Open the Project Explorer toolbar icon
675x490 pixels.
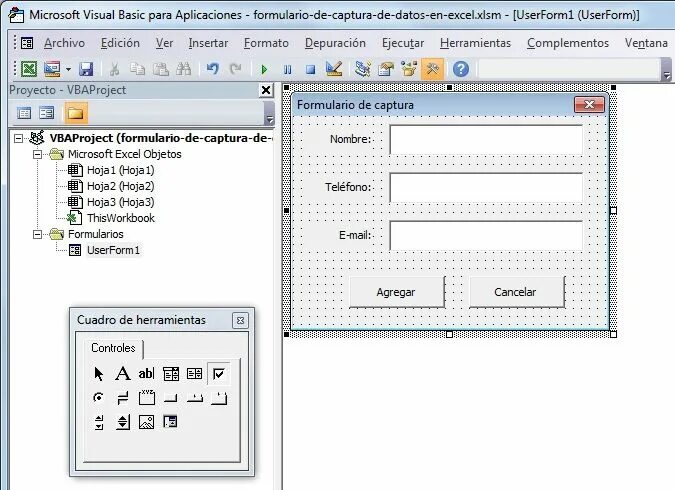point(362,69)
